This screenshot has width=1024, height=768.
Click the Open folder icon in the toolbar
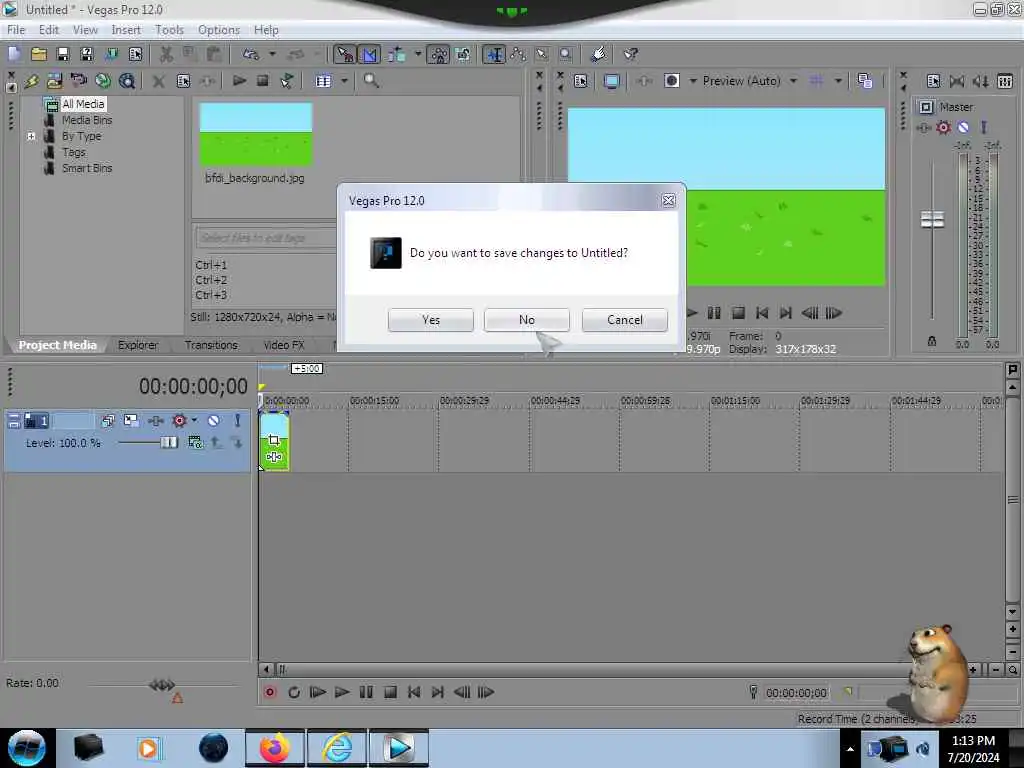[39, 54]
